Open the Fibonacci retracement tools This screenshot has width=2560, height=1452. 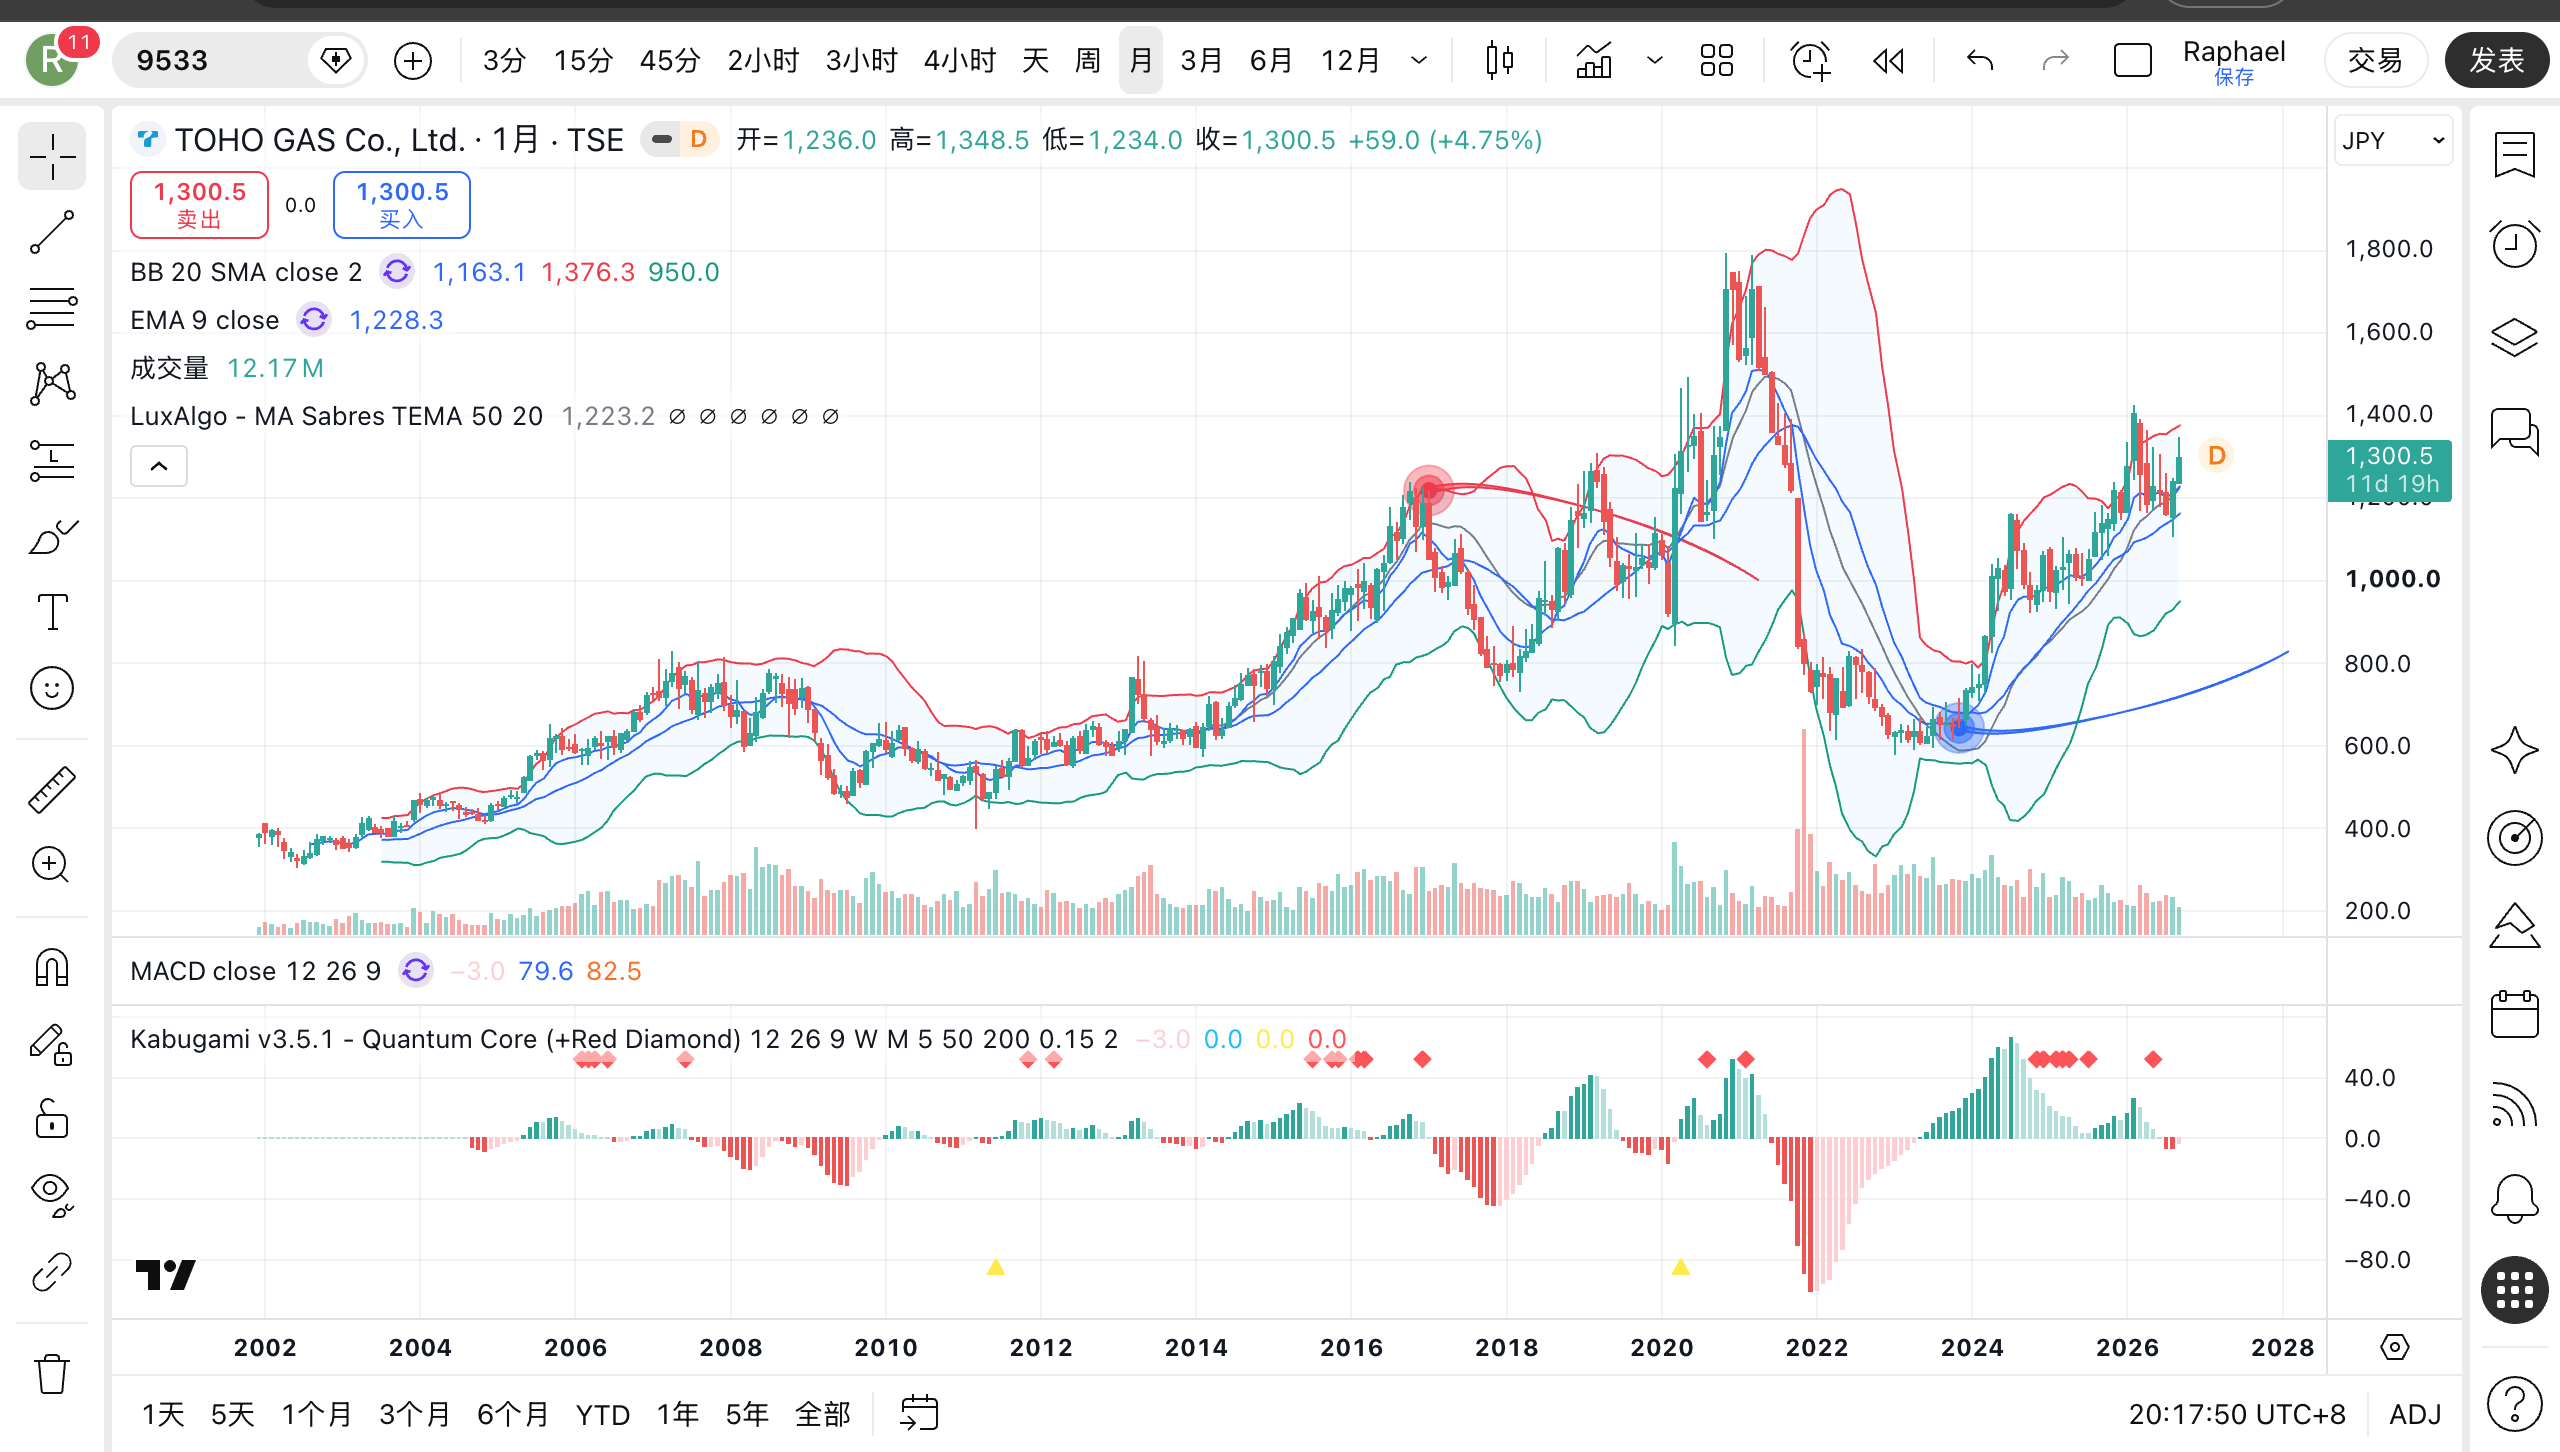(x=52, y=308)
